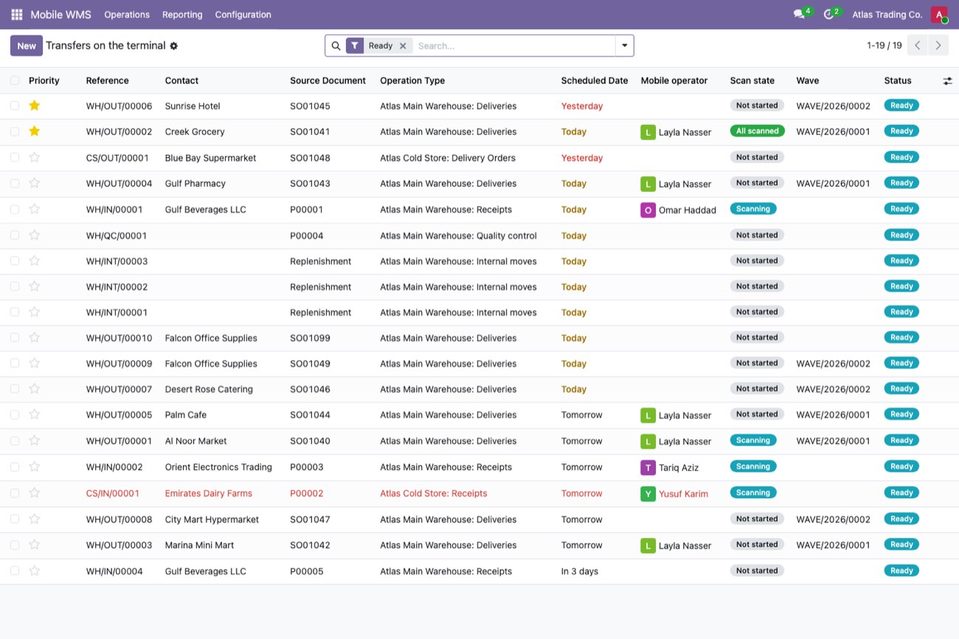Screen dimensions: 959x639
Task: Set priority star on CS/IN/00001
Action: click(34, 493)
